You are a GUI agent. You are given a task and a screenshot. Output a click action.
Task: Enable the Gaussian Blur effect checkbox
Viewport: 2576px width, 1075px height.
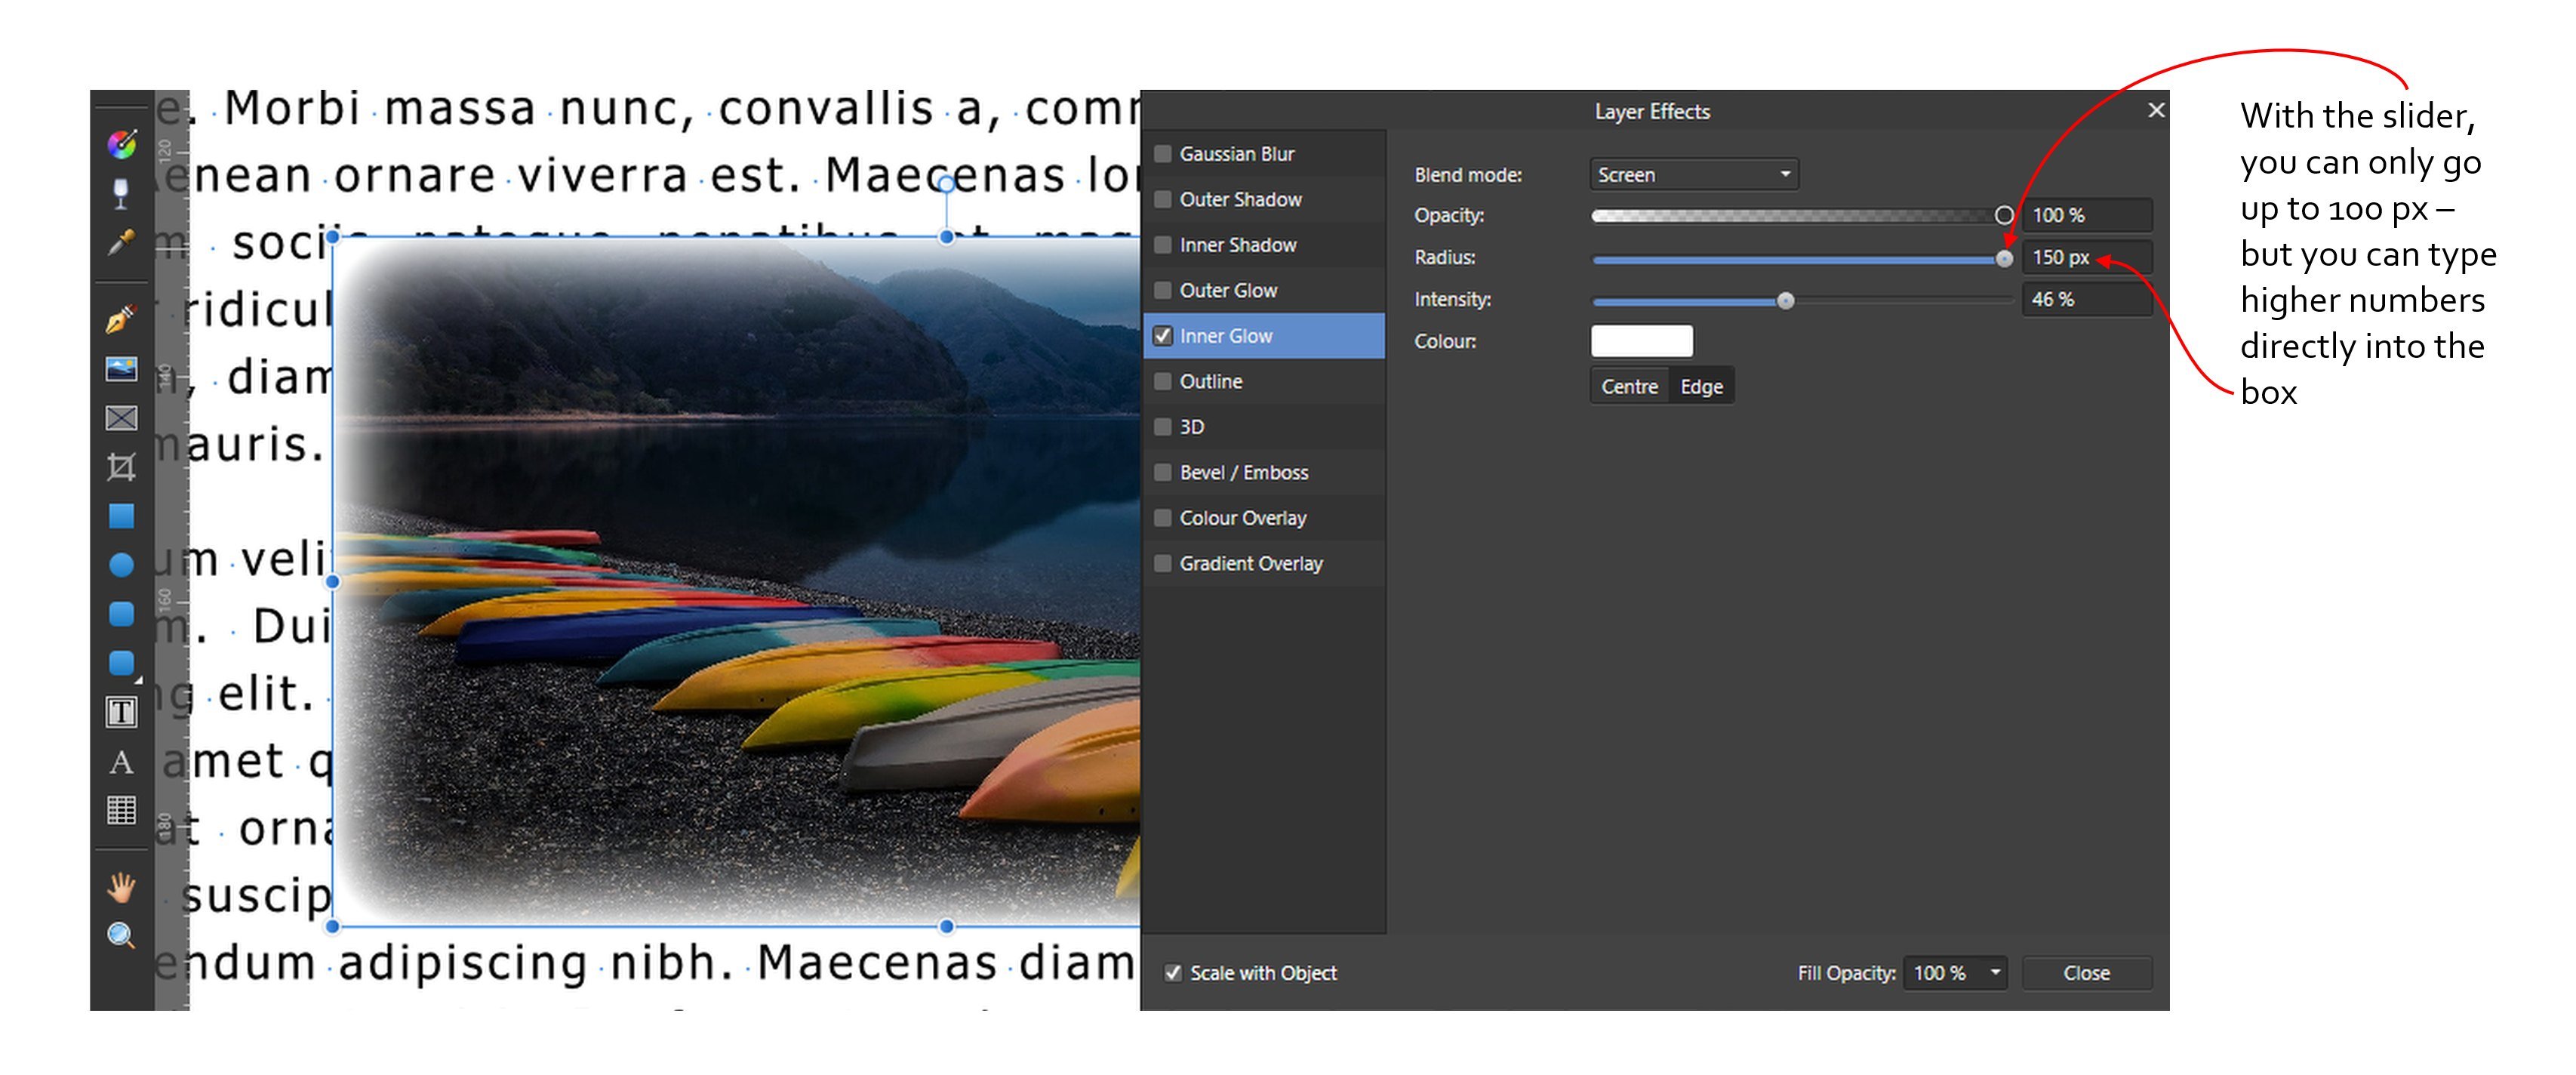pos(1163,154)
